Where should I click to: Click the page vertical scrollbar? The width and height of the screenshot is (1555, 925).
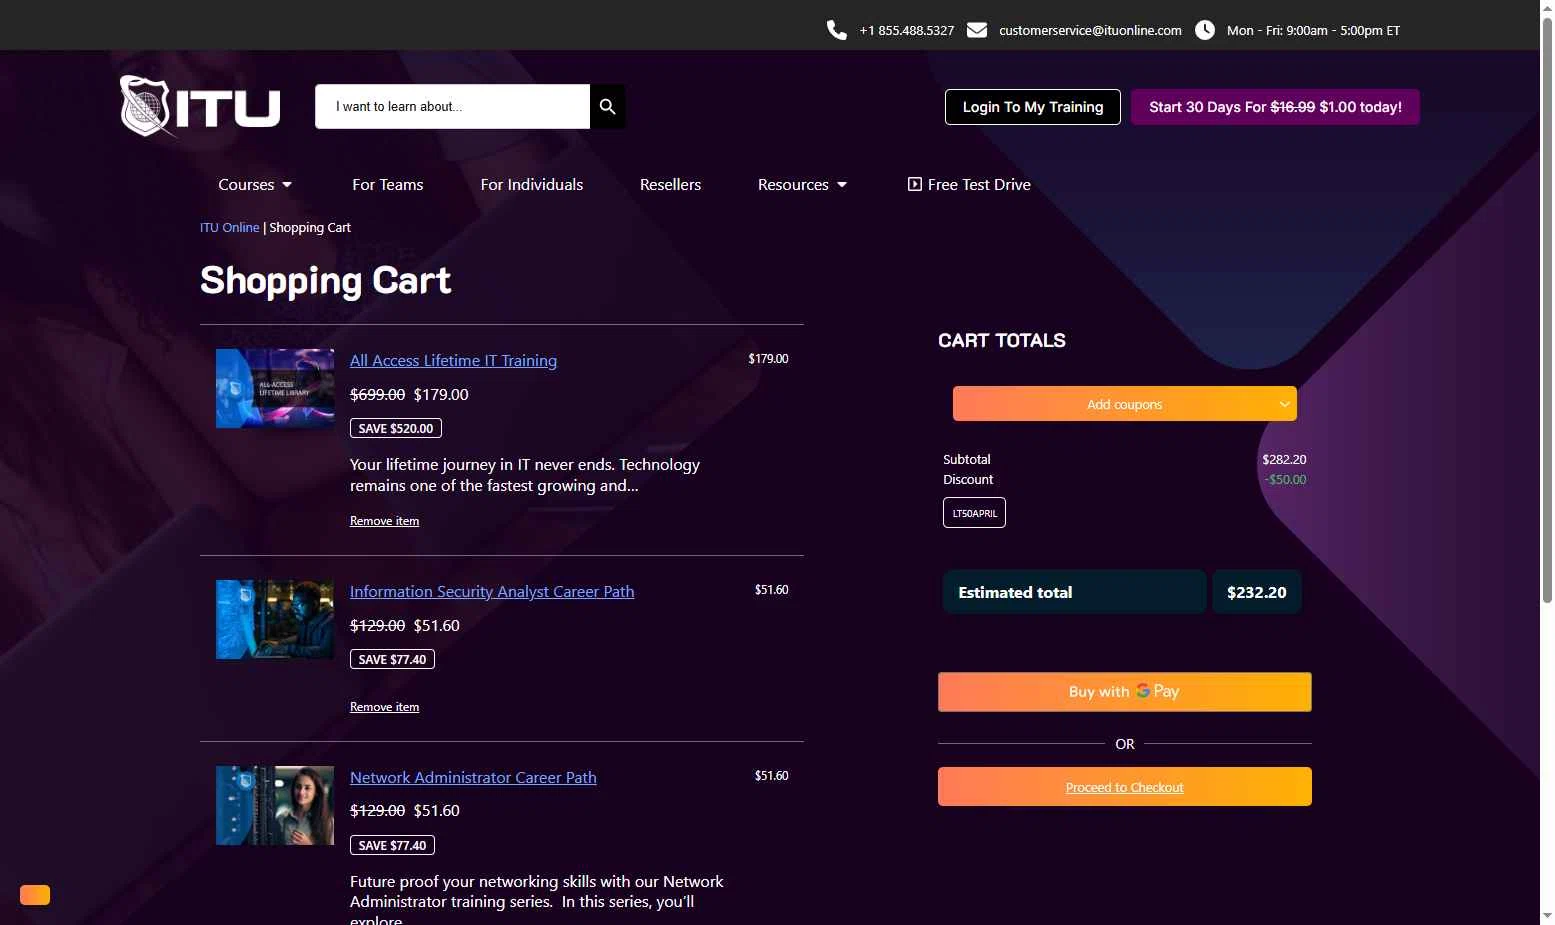coord(1547,310)
